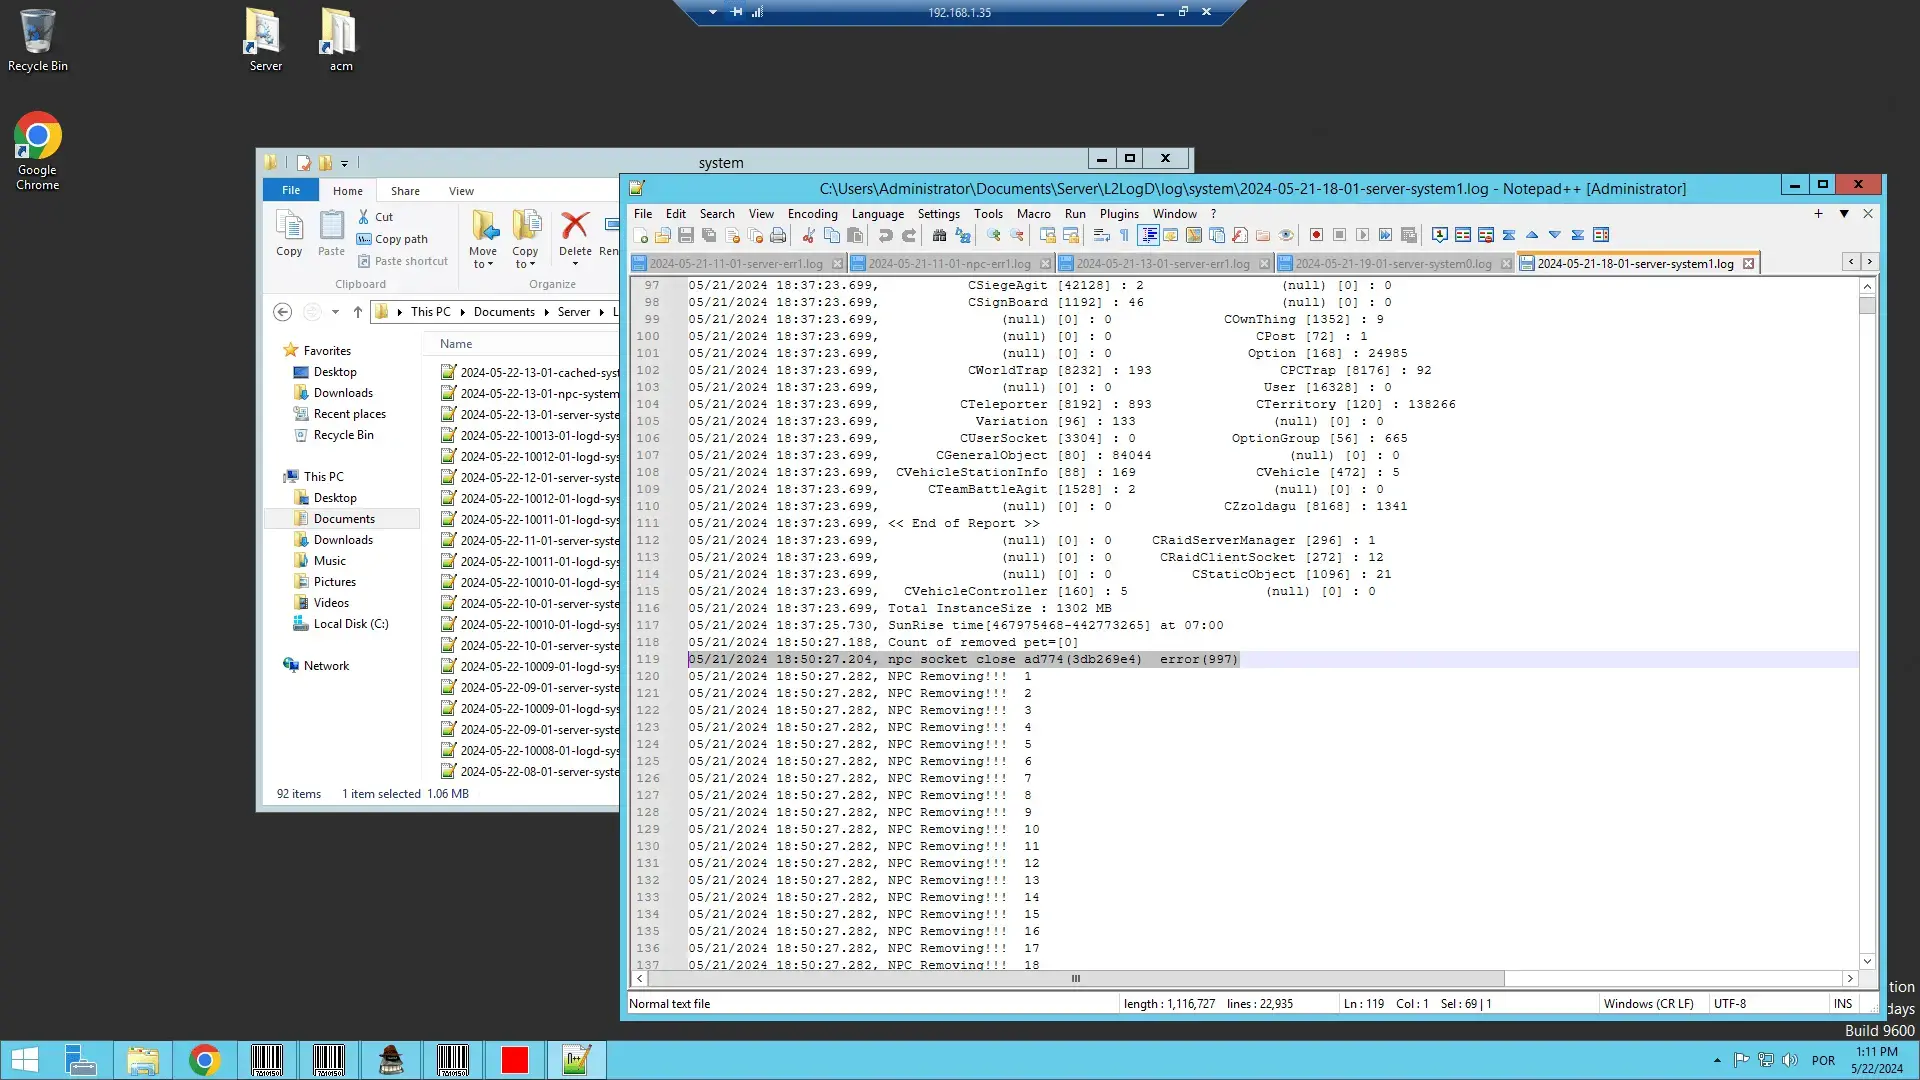This screenshot has width=1920, height=1080.
Task: Open the Share ribbon tab in Explorer
Action: click(405, 191)
